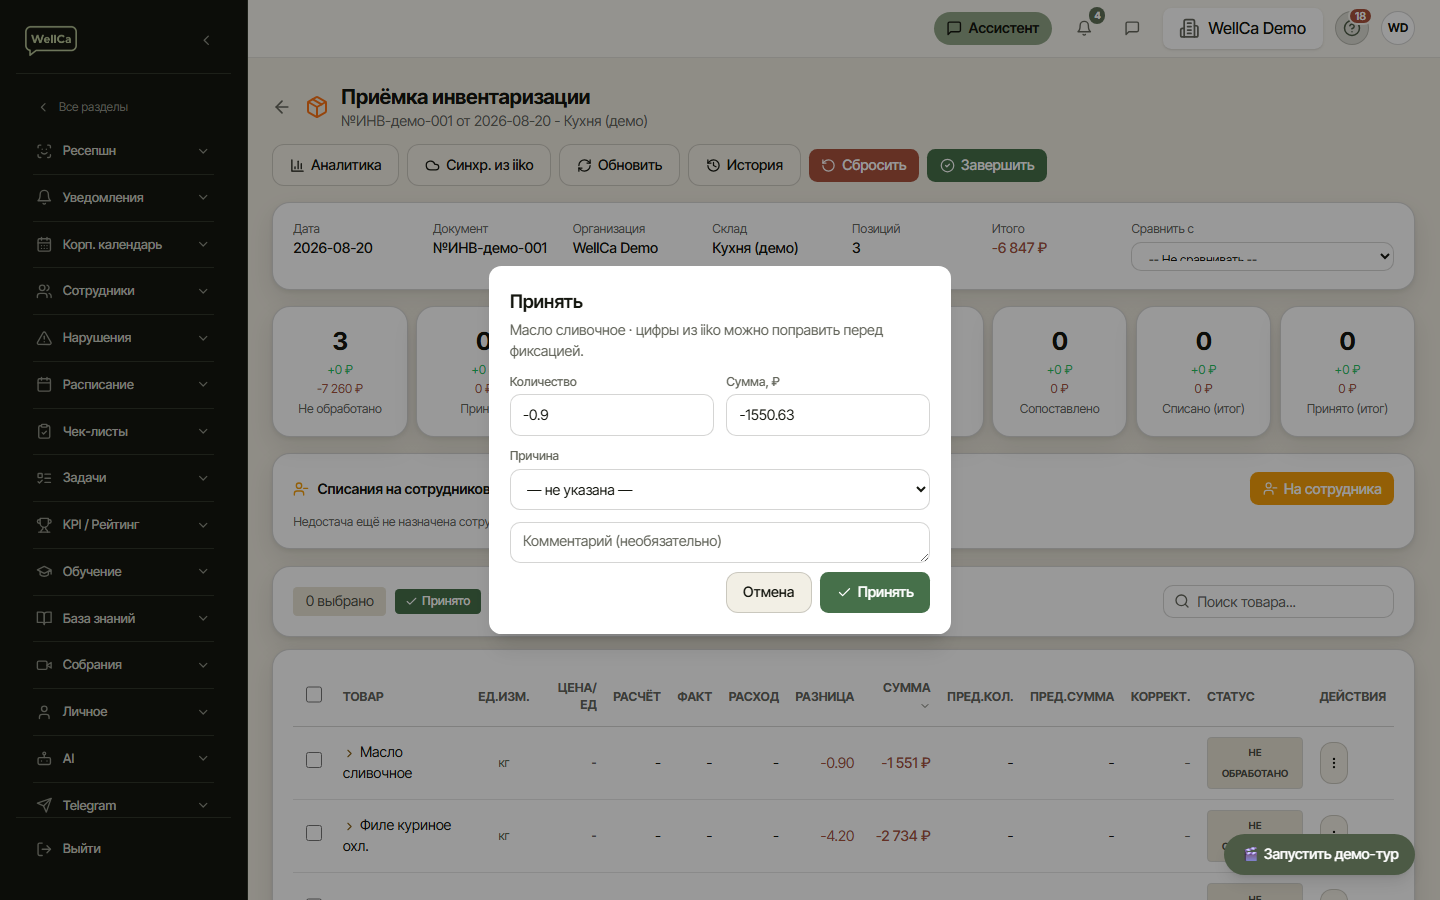The width and height of the screenshot is (1440, 900).
Task: Click Отмена to cancel the dialog
Action: pos(768,592)
